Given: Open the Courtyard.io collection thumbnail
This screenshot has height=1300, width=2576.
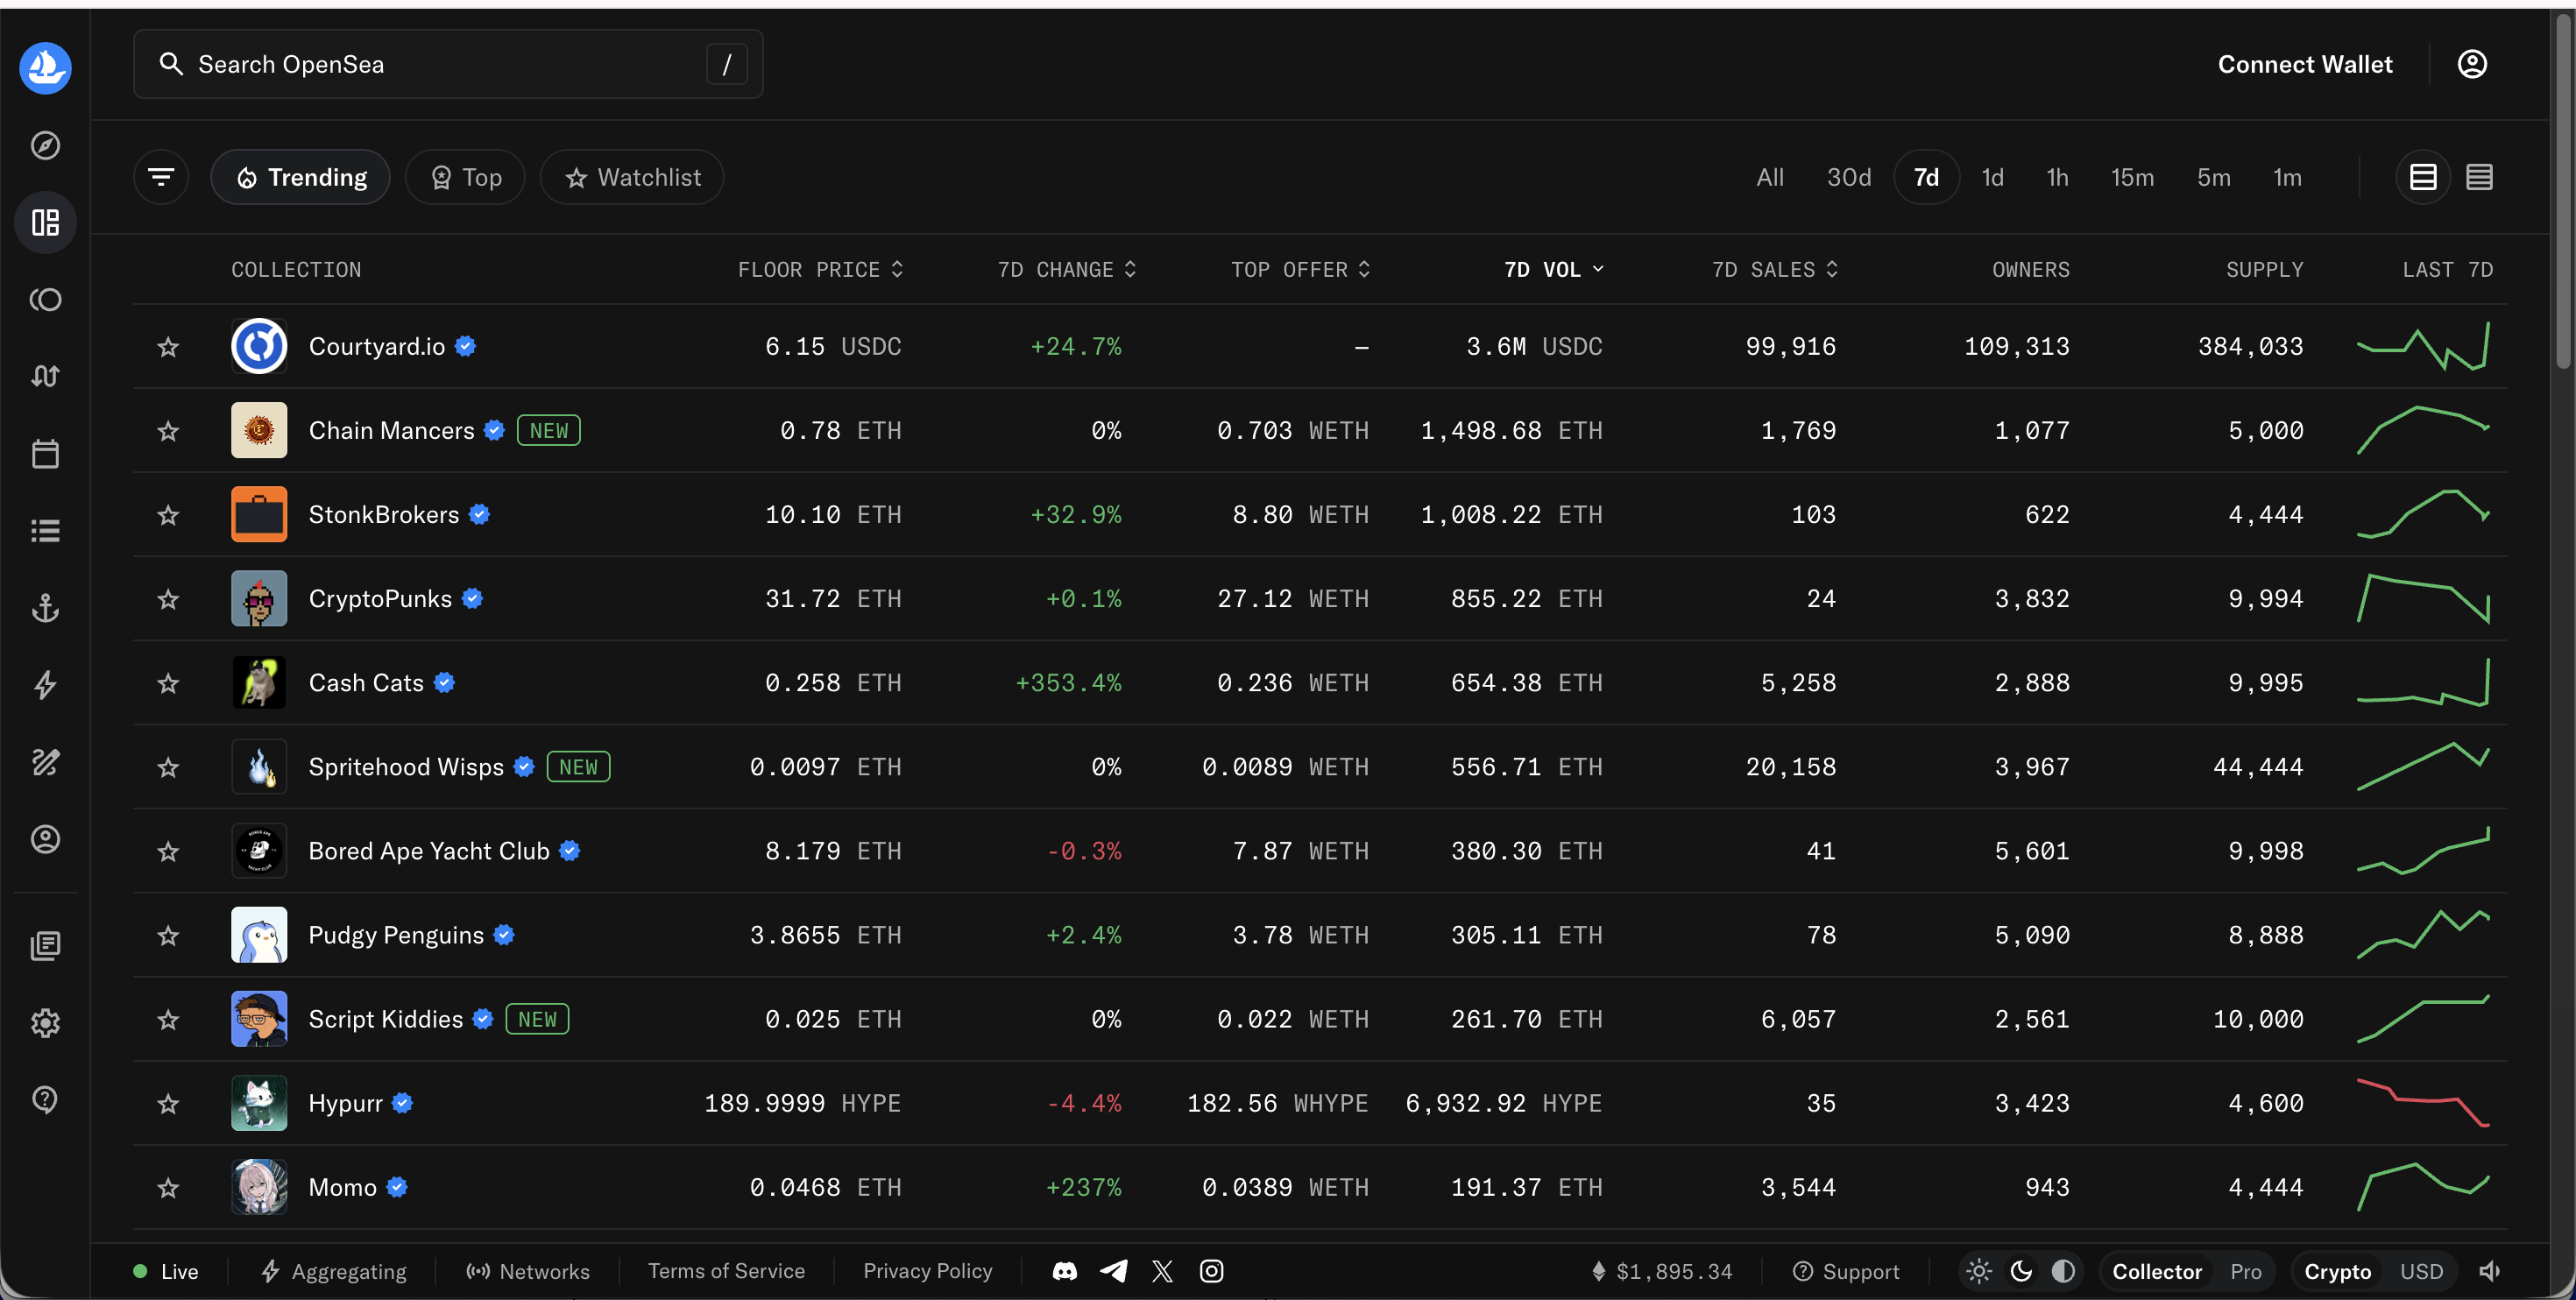Looking at the screenshot, I should coord(259,346).
